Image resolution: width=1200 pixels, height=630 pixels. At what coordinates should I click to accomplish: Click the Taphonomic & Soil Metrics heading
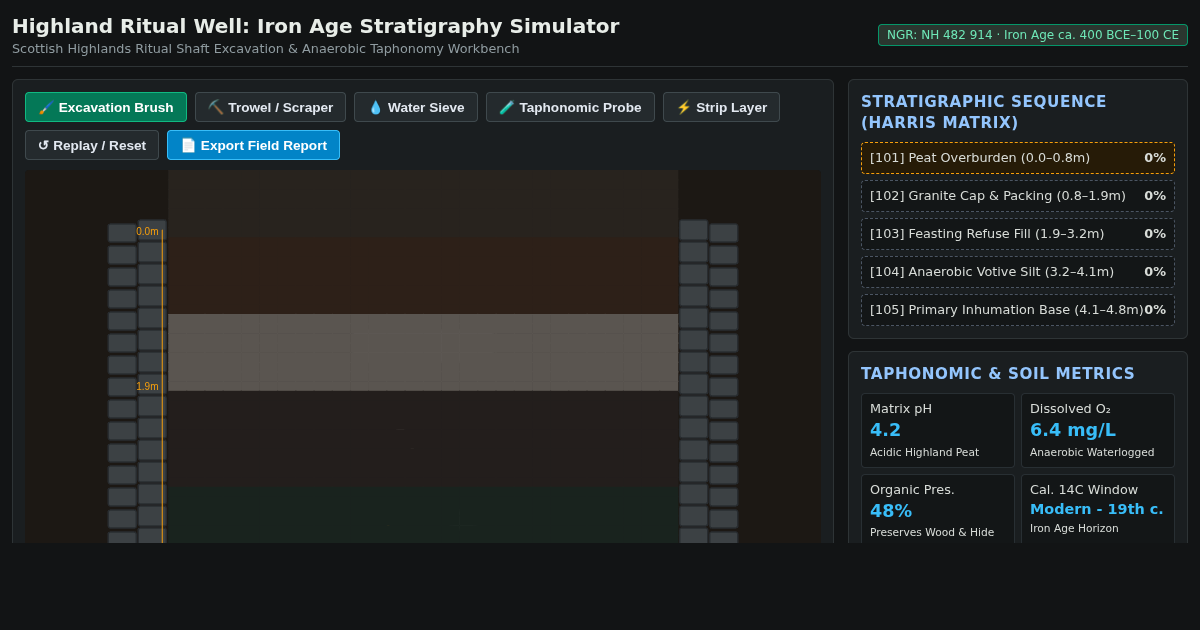click(x=998, y=374)
